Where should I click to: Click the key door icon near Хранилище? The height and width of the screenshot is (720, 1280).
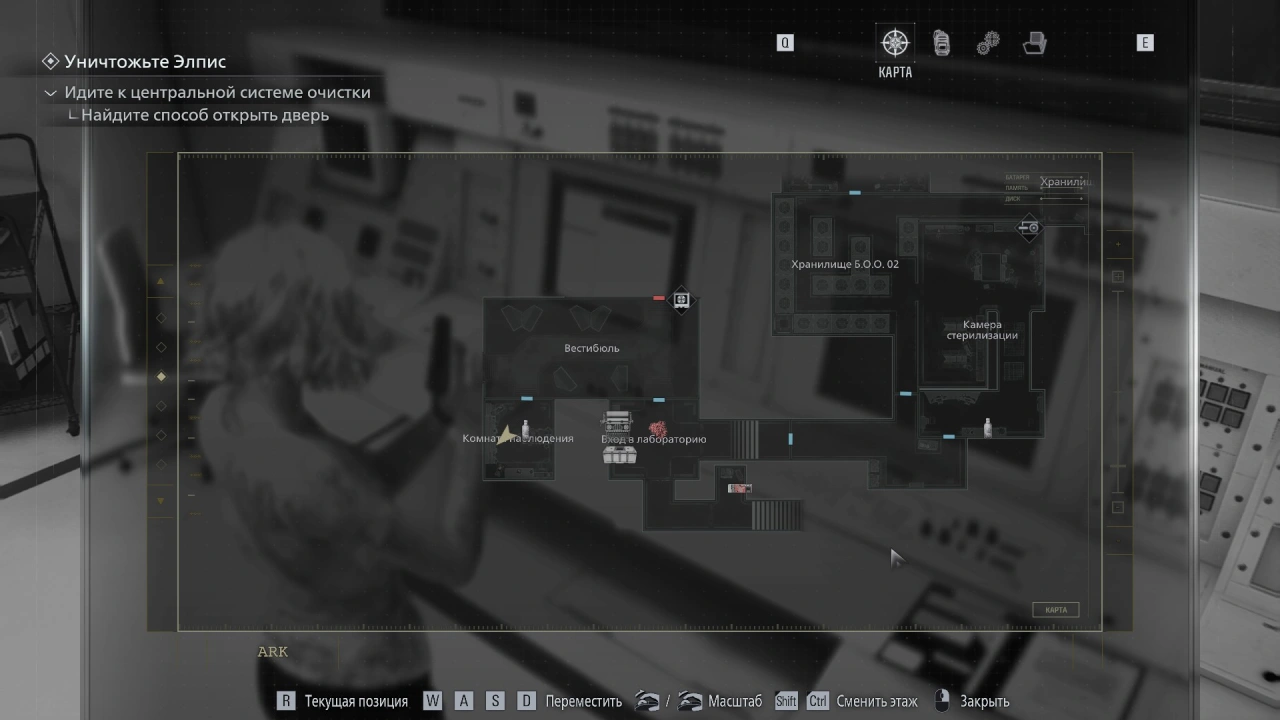tap(1029, 228)
